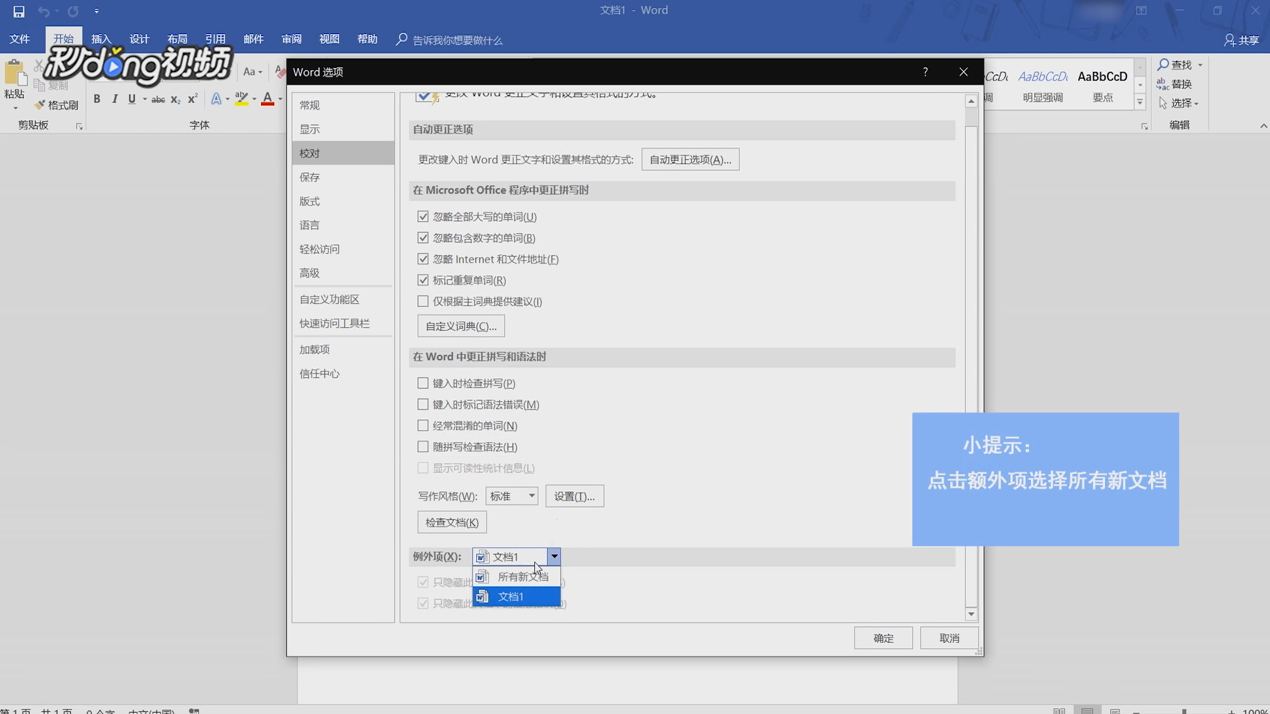This screenshot has height=714, width=1270.
Task: Switch to the 设计 Design tab
Action: coord(139,40)
